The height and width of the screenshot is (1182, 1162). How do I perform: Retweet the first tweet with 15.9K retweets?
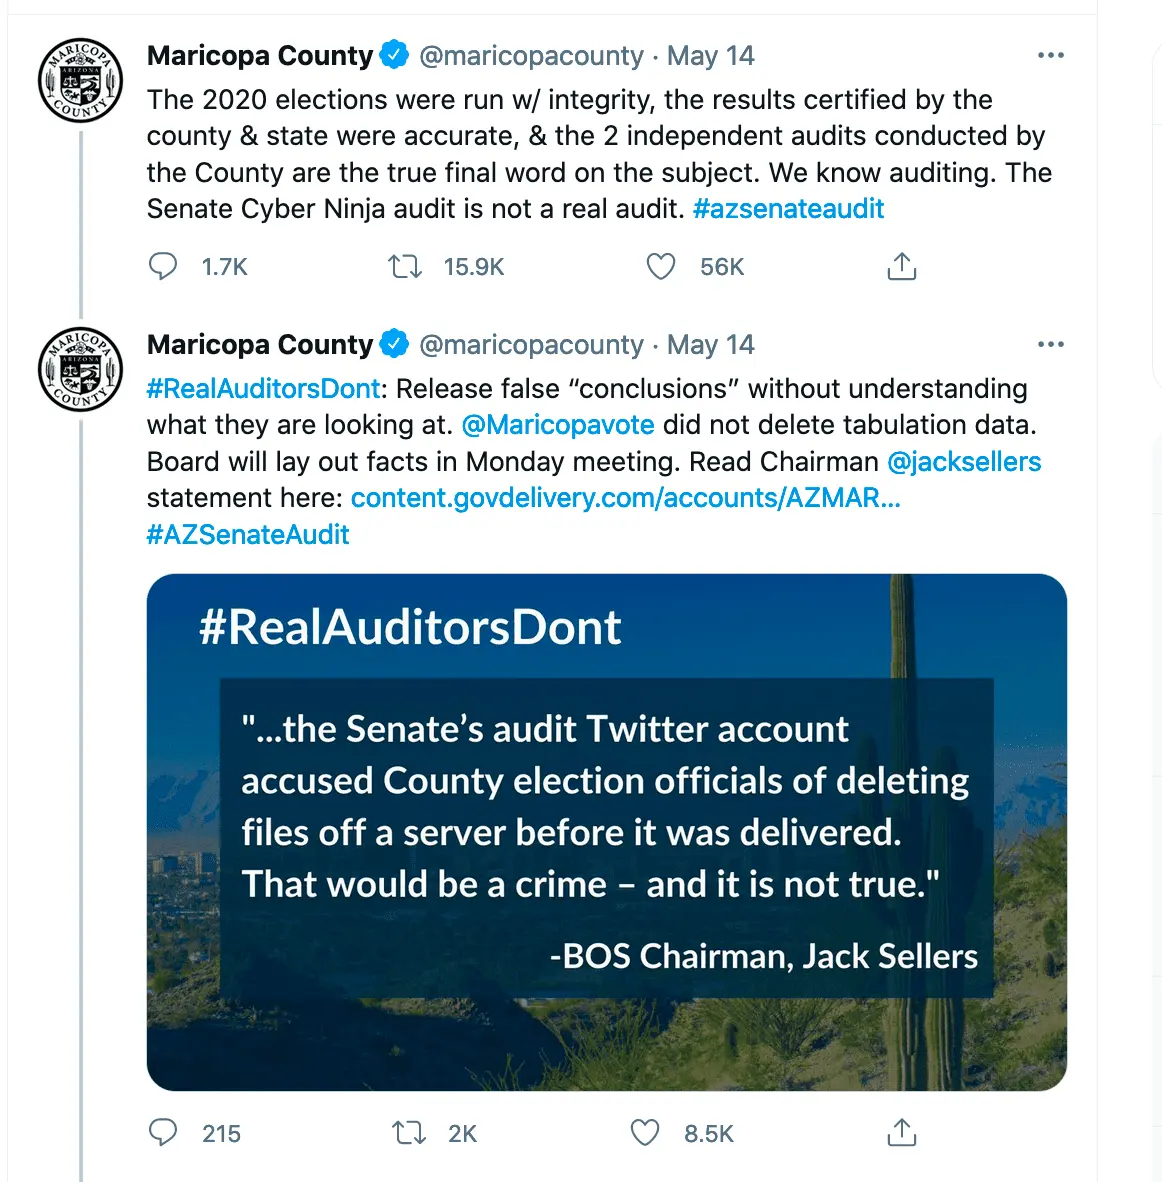(x=405, y=267)
